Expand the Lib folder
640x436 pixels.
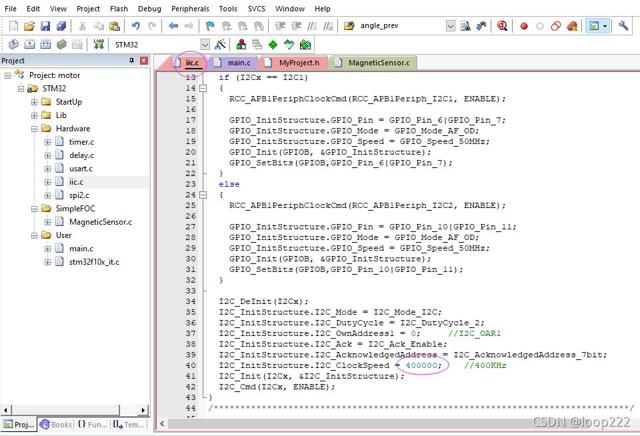click(x=34, y=116)
